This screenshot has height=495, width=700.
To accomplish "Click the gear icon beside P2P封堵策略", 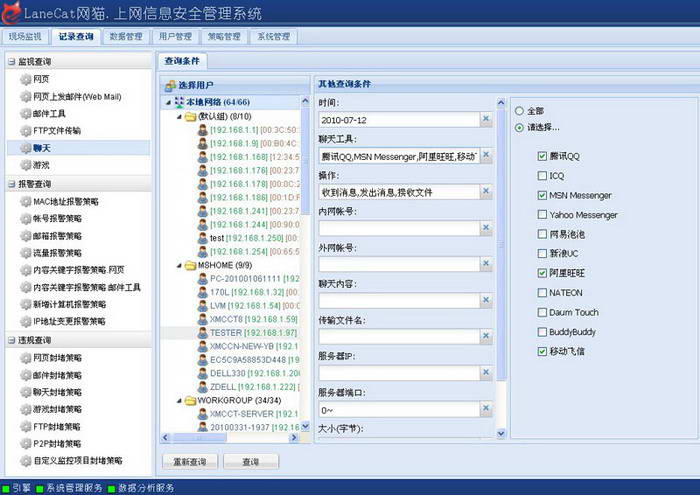I will point(26,444).
